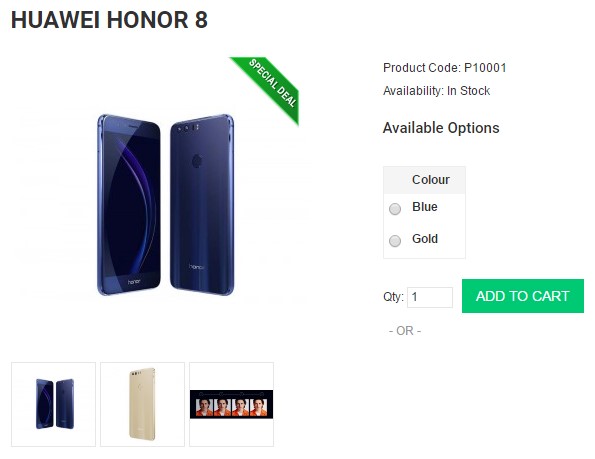Select the Gold colour radio button
The height and width of the screenshot is (459, 595).
click(395, 241)
